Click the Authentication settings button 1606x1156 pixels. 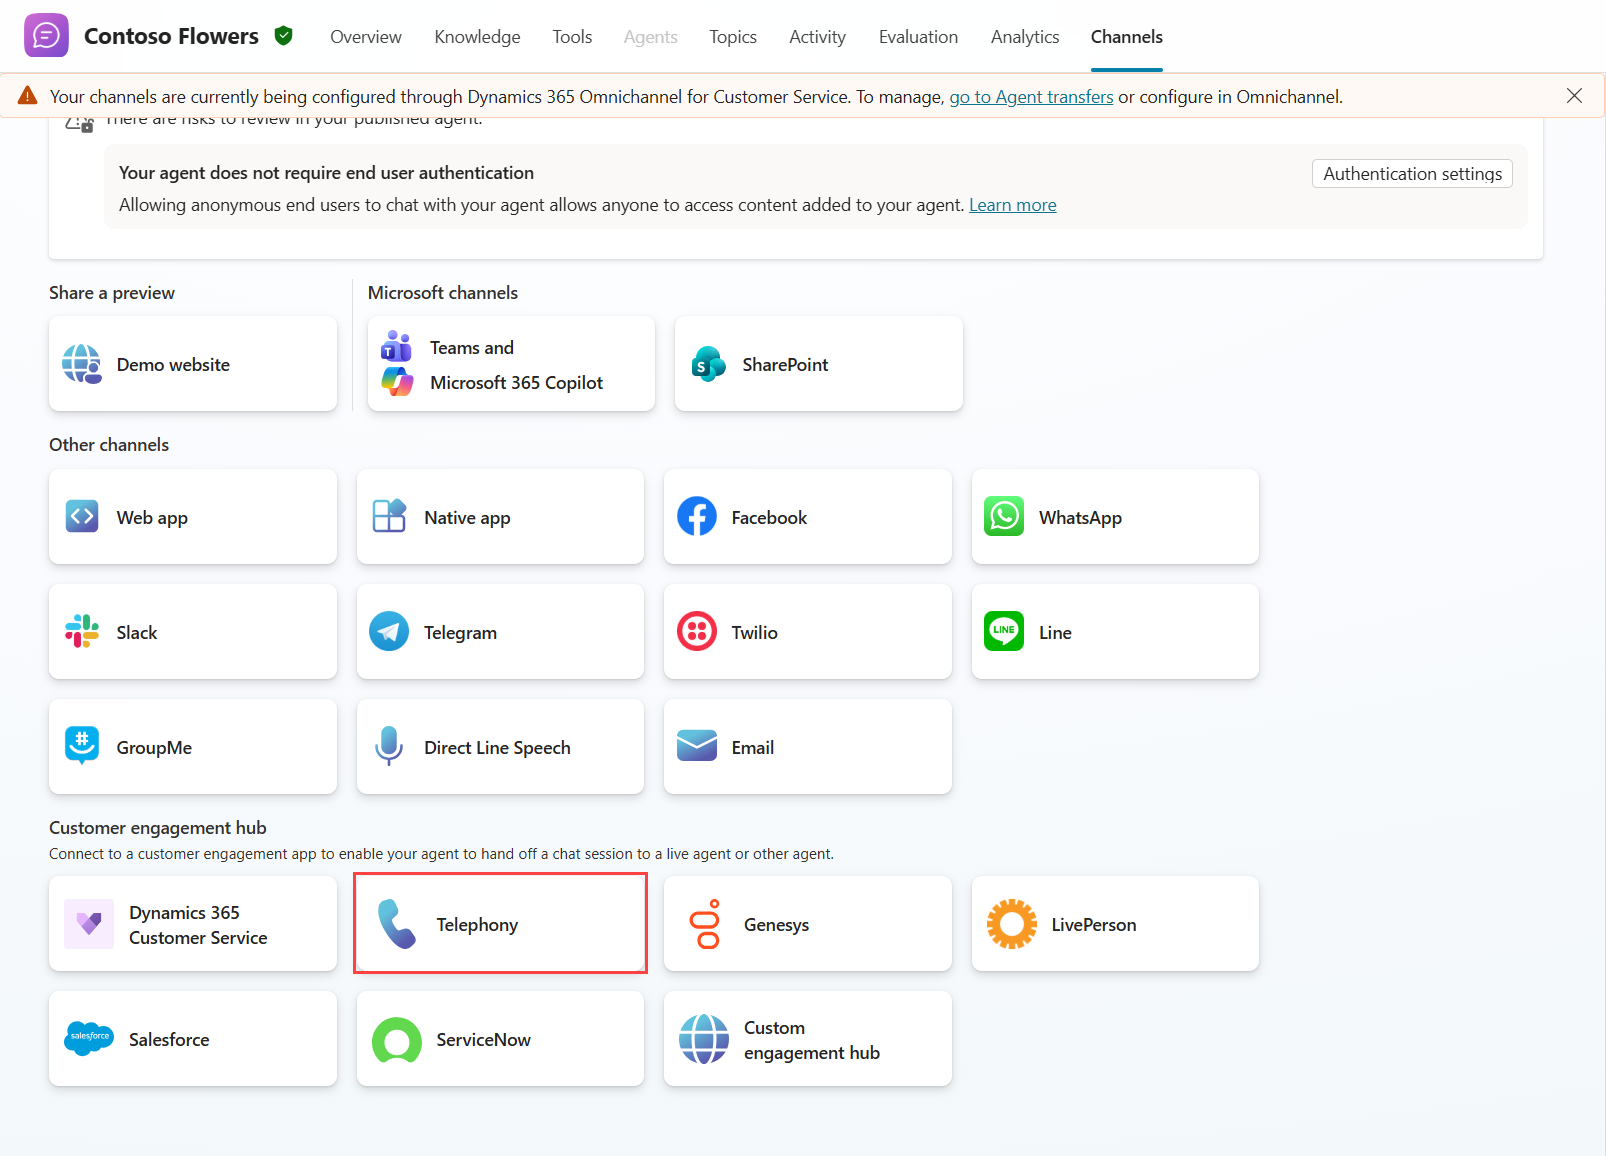[x=1412, y=174]
